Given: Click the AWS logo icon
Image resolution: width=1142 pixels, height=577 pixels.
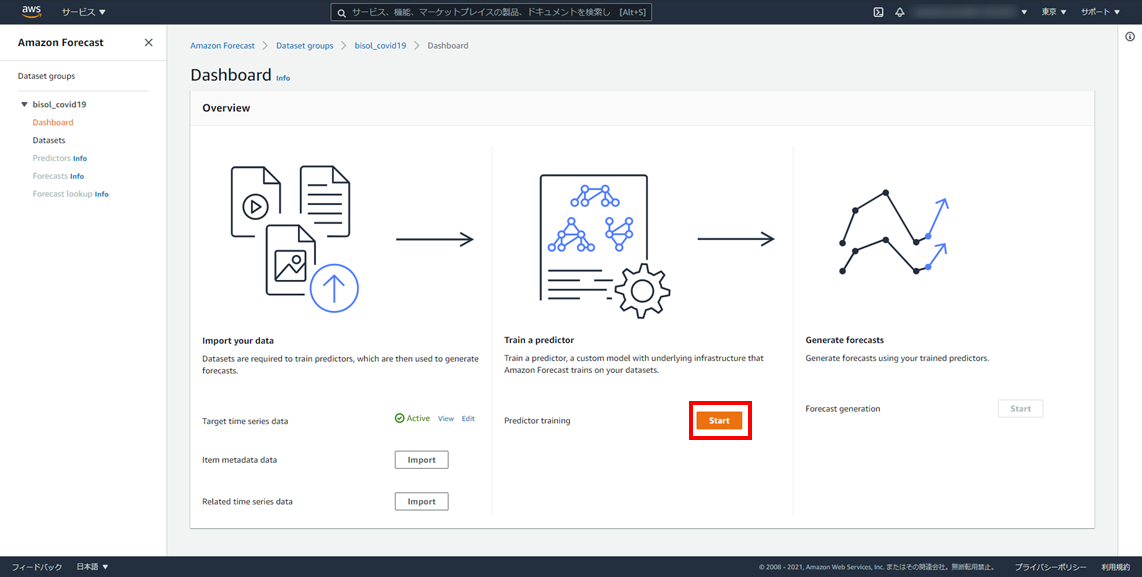Looking at the screenshot, I should click(x=31, y=12).
